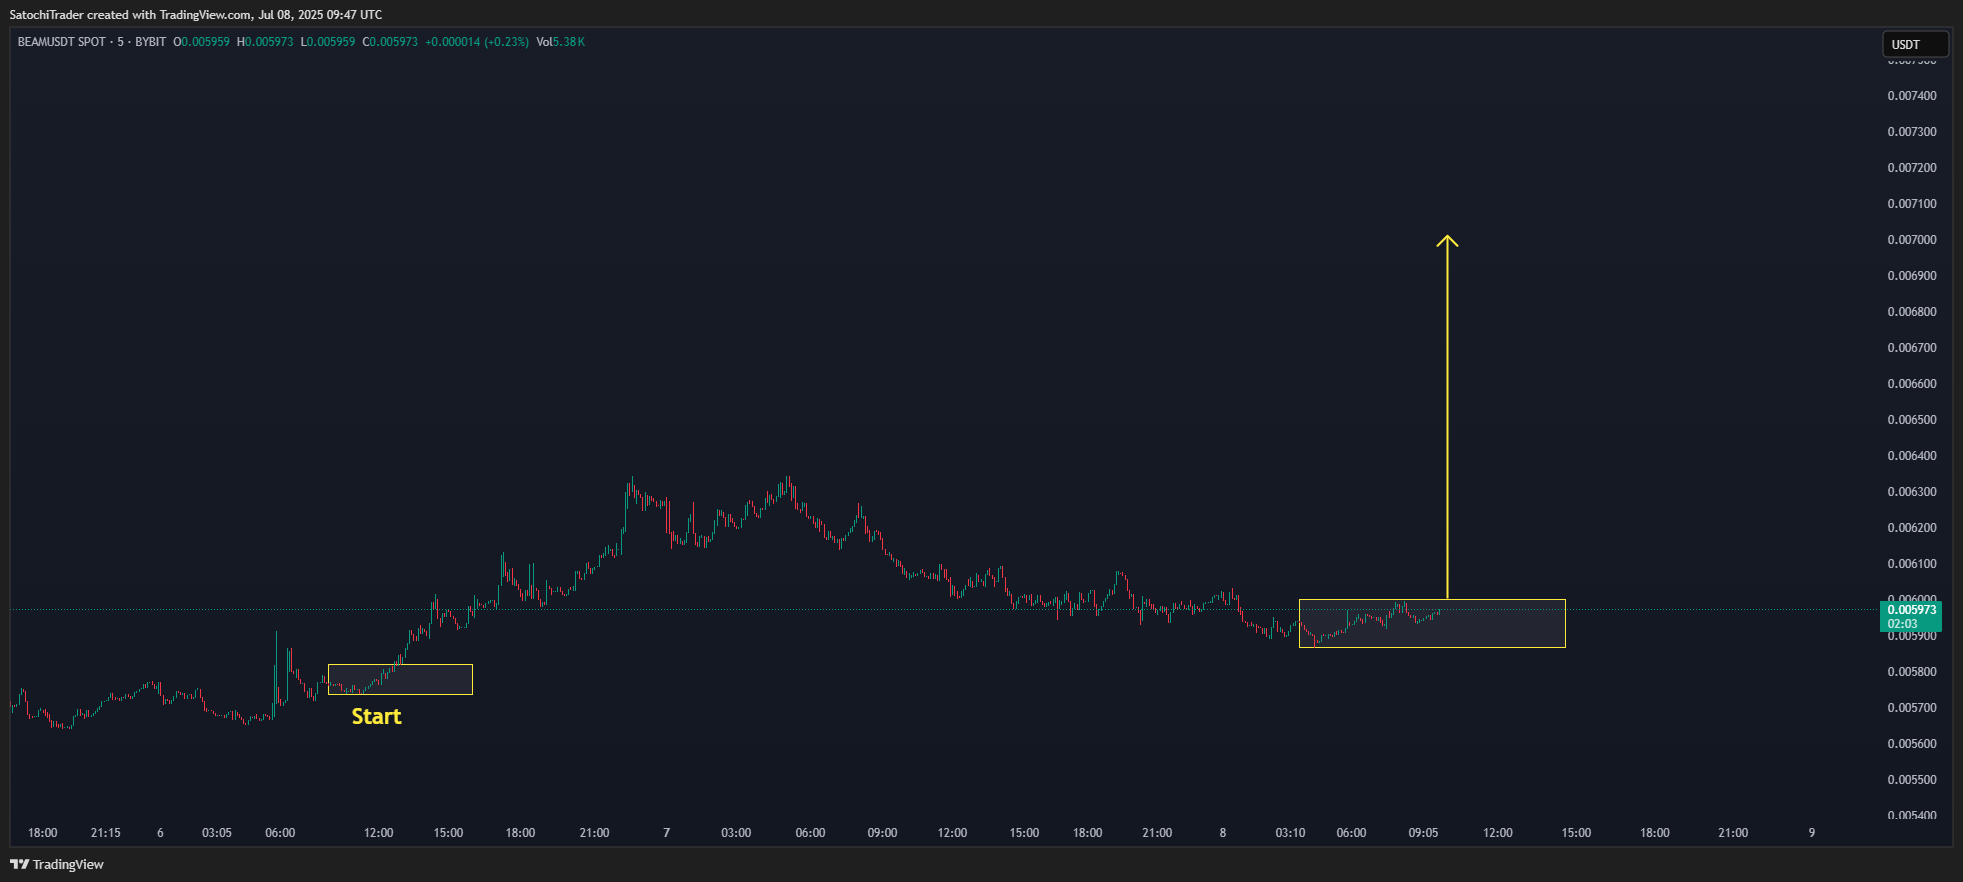The image size is (1963, 882).
Task: Click the 21:15 time axis label
Action: (x=106, y=833)
